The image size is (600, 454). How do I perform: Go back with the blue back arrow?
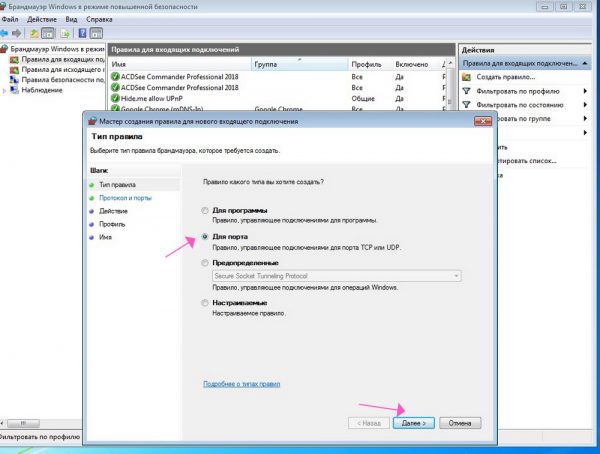pos(4,34)
